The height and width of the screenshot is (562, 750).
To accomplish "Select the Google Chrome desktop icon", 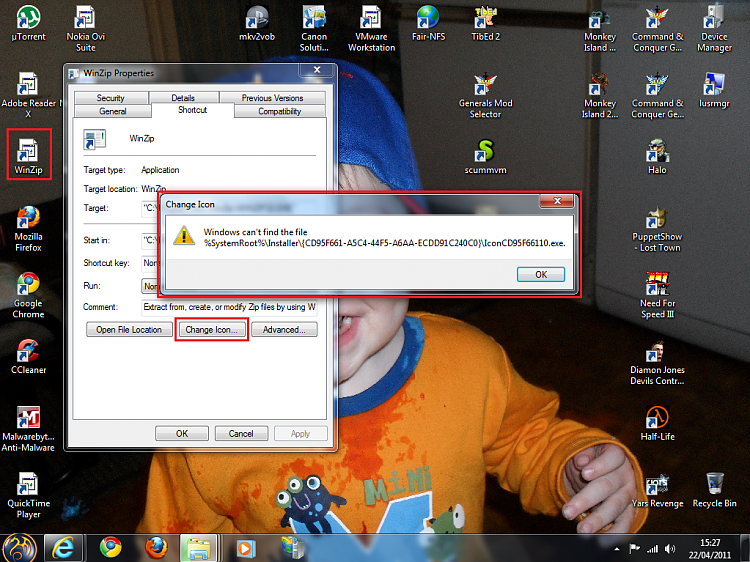I will pos(28,295).
